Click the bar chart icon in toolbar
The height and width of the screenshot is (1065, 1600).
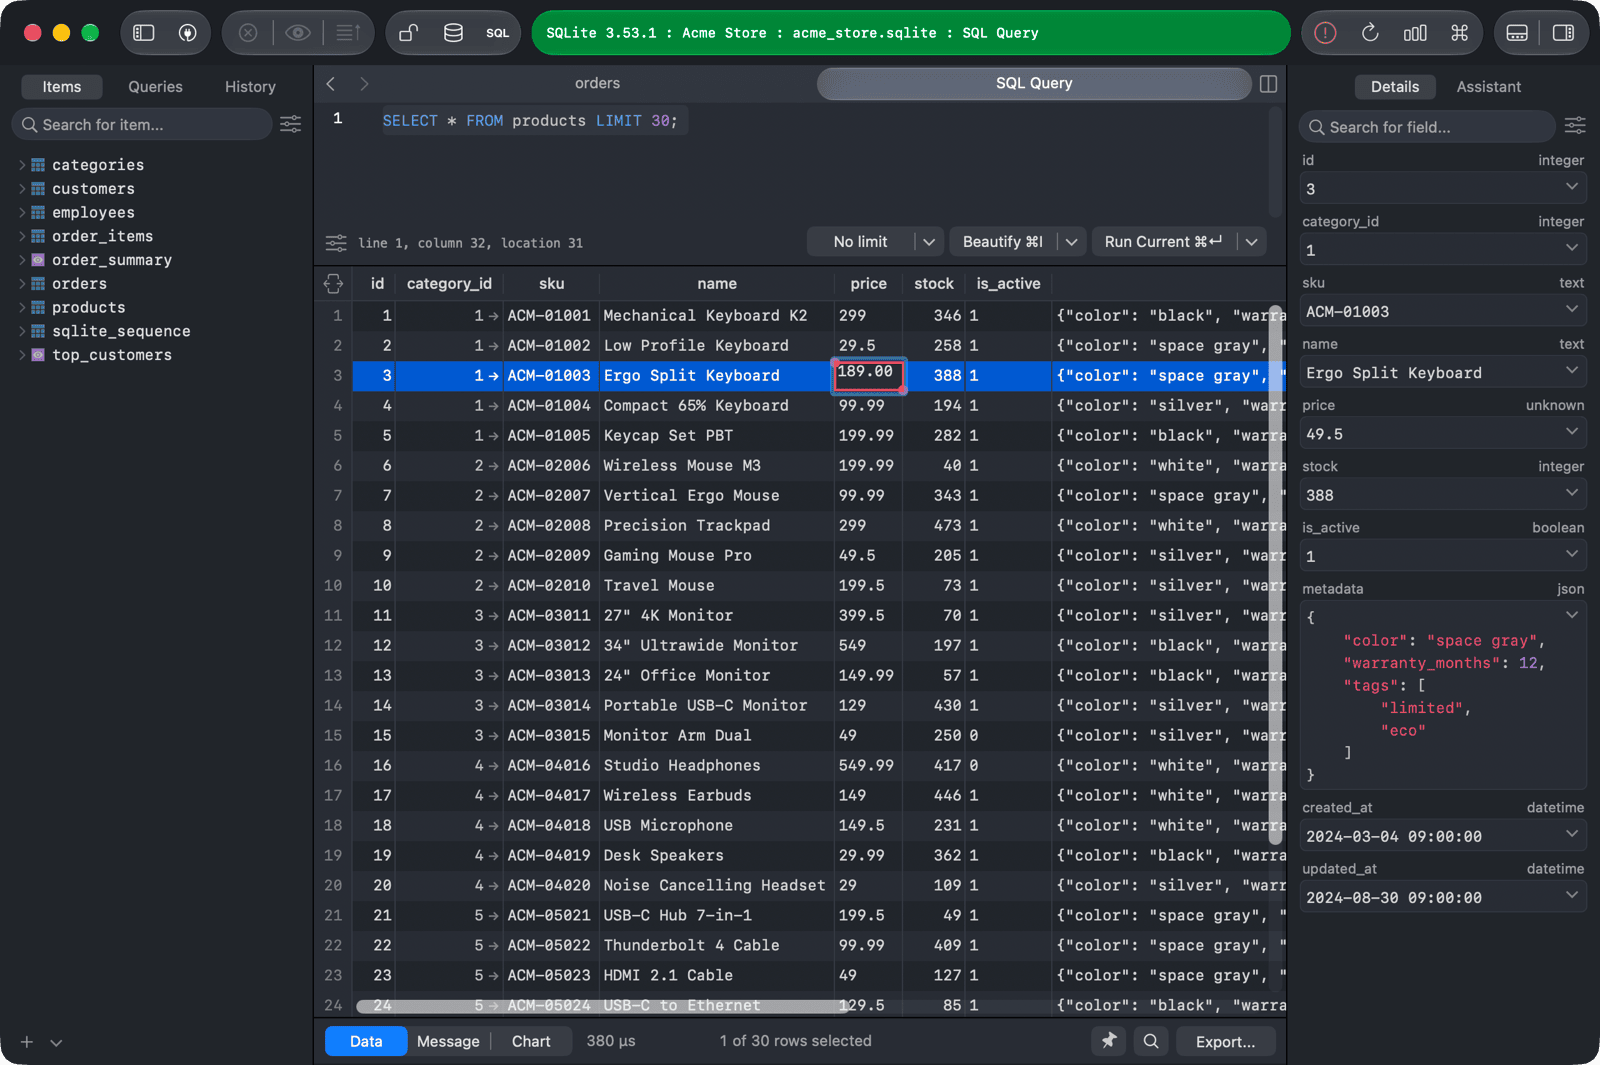pos(1415,33)
